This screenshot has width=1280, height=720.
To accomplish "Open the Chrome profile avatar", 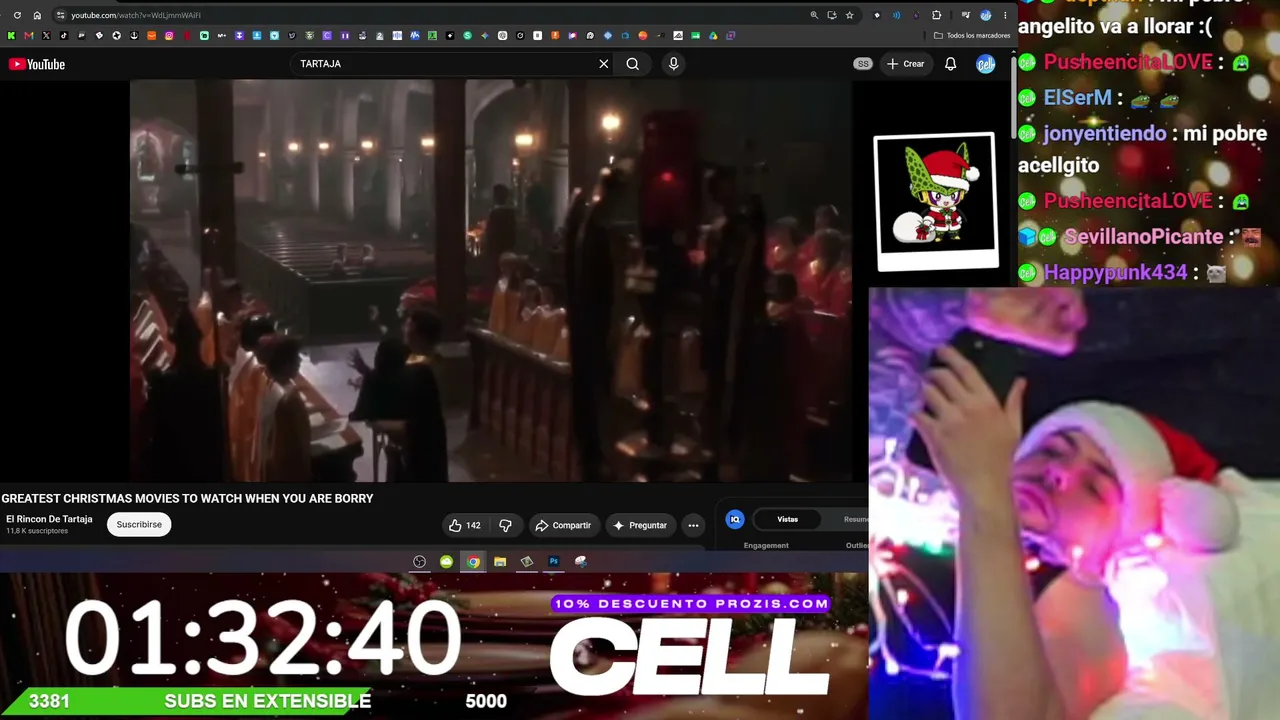I will click(986, 15).
